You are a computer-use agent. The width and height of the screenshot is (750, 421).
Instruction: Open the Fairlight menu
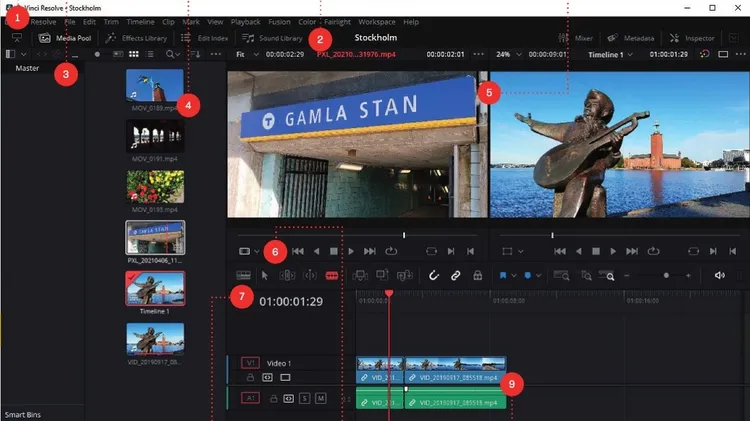tap(337, 22)
